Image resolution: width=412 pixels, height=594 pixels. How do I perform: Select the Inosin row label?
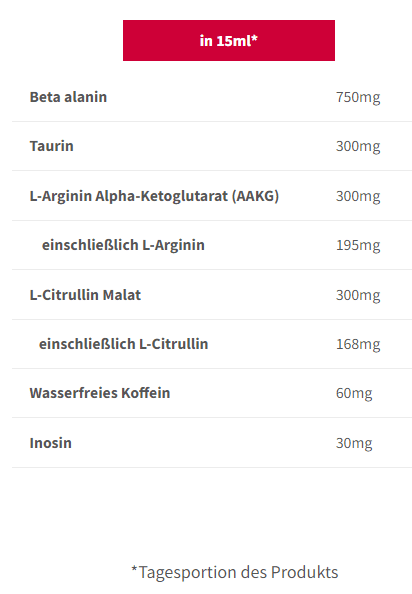click(x=51, y=443)
